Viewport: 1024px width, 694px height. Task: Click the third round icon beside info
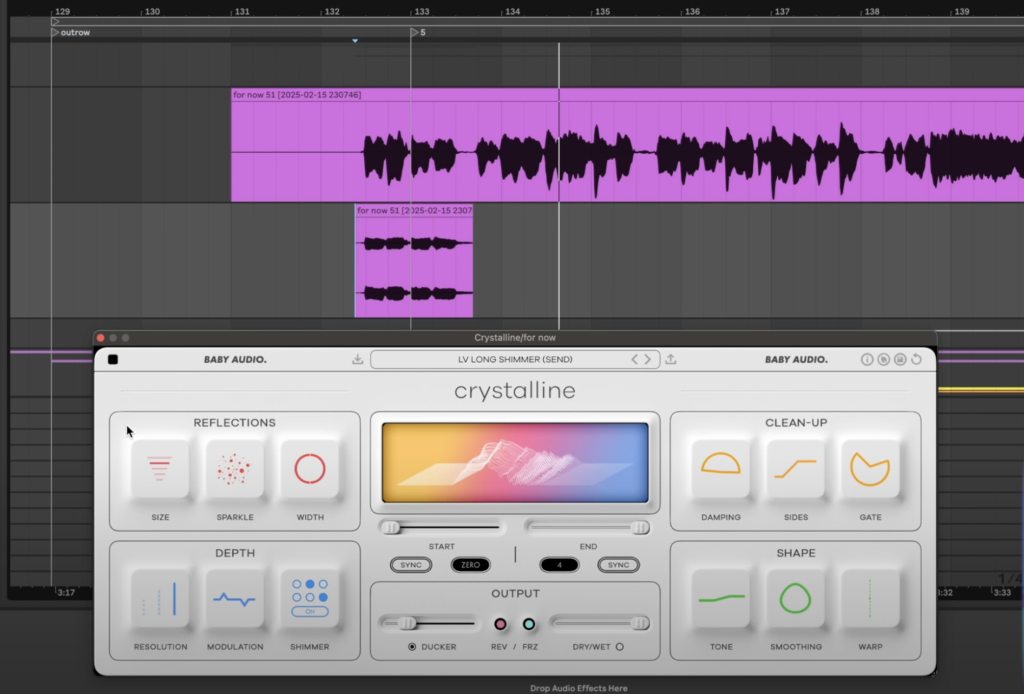(x=900, y=360)
